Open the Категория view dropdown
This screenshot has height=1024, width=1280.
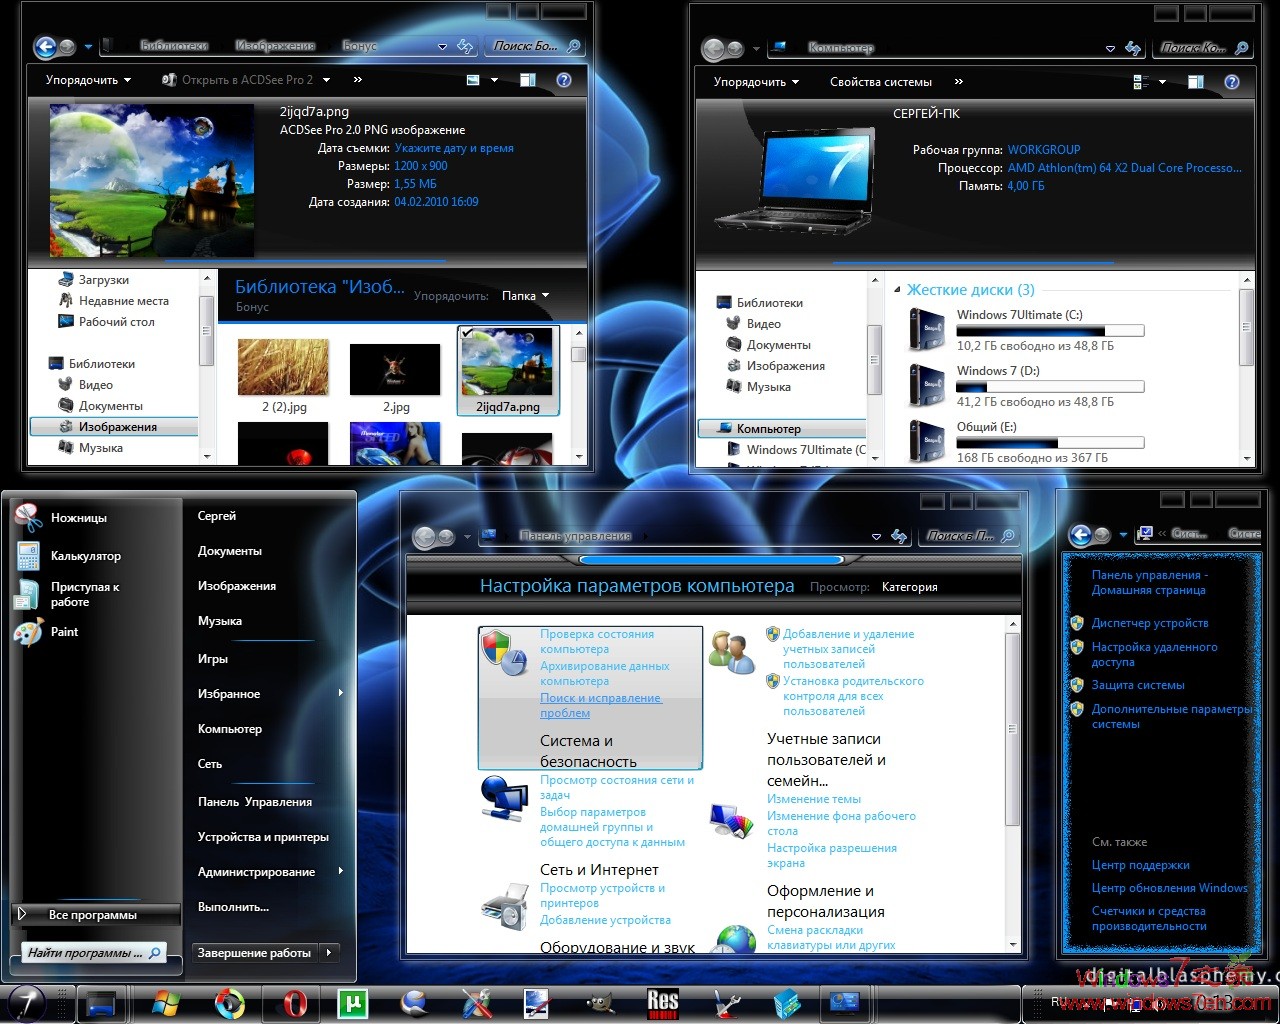pos(909,587)
